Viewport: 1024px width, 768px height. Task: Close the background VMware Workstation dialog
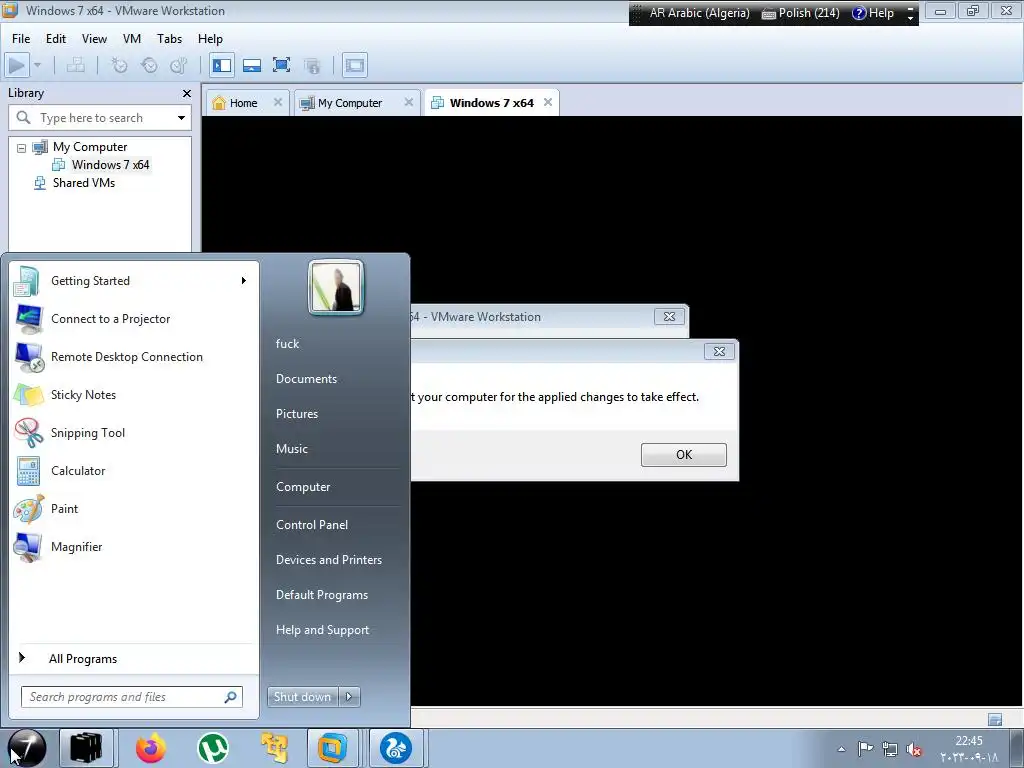[669, 317]
